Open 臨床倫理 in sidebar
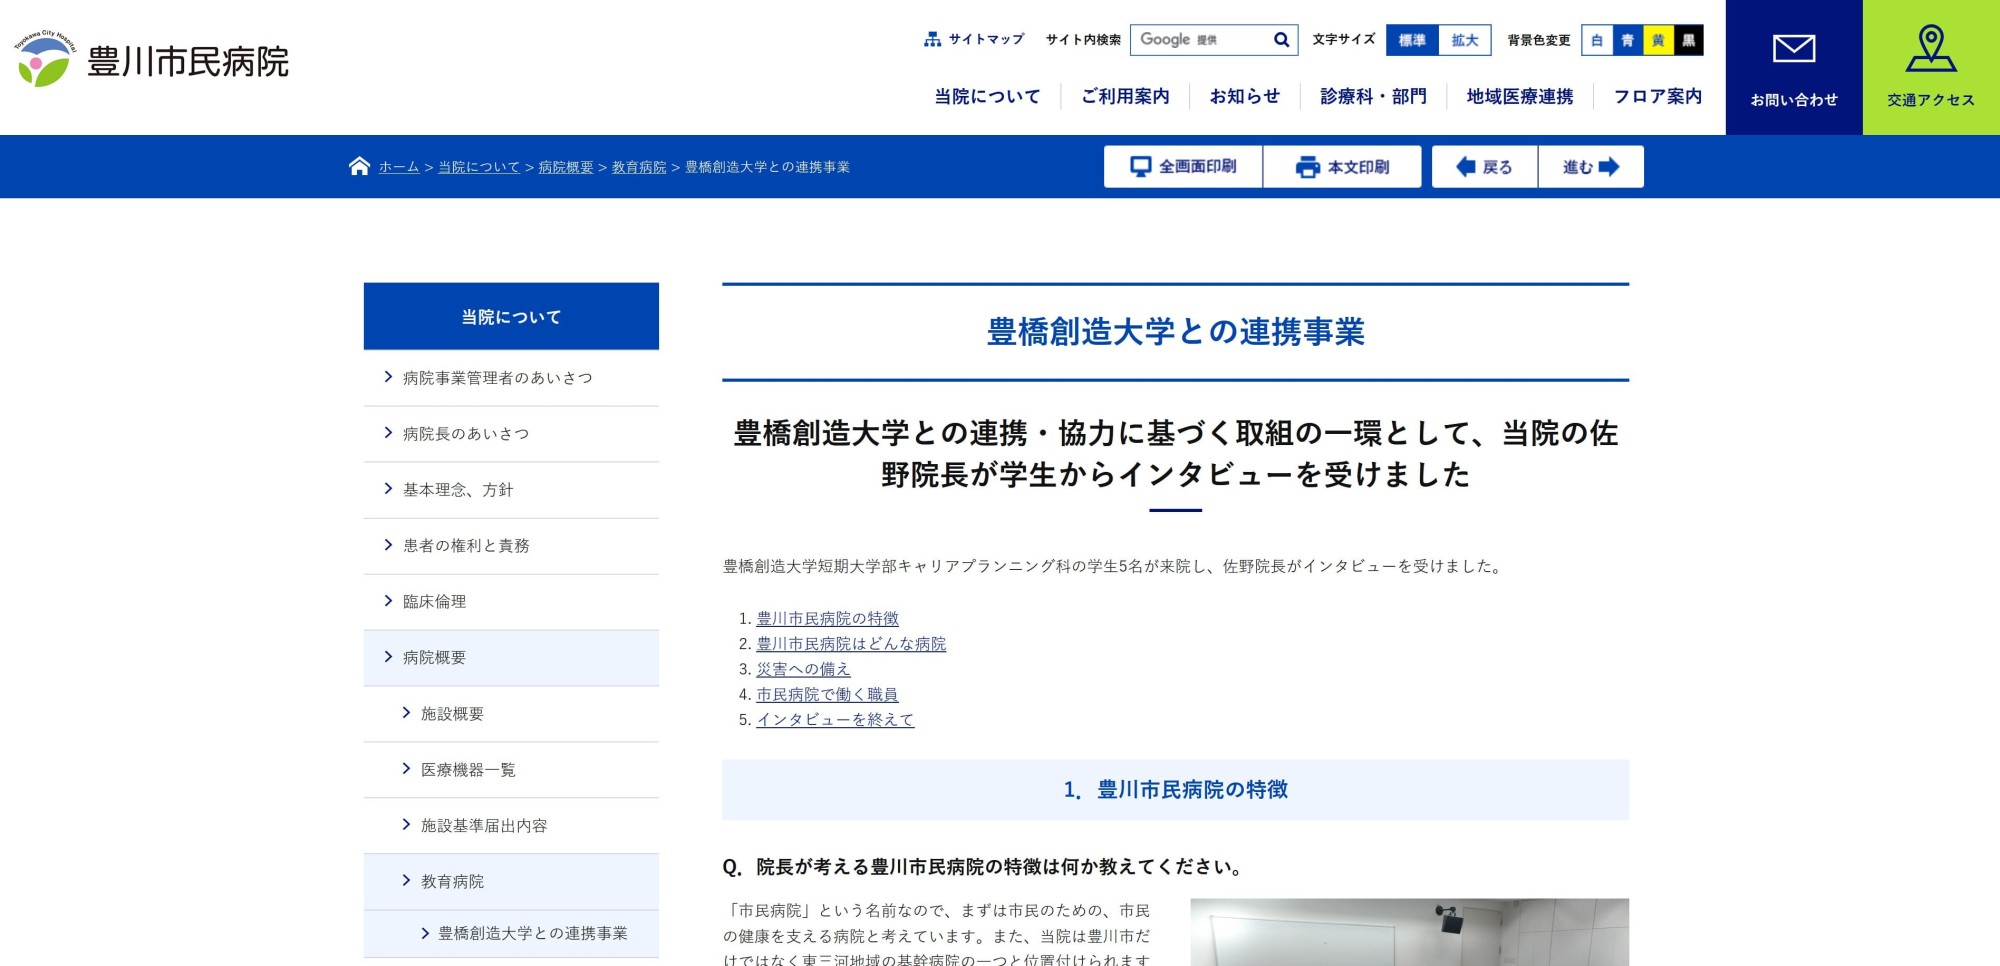The image size is (2000, 966). (511, 602)
